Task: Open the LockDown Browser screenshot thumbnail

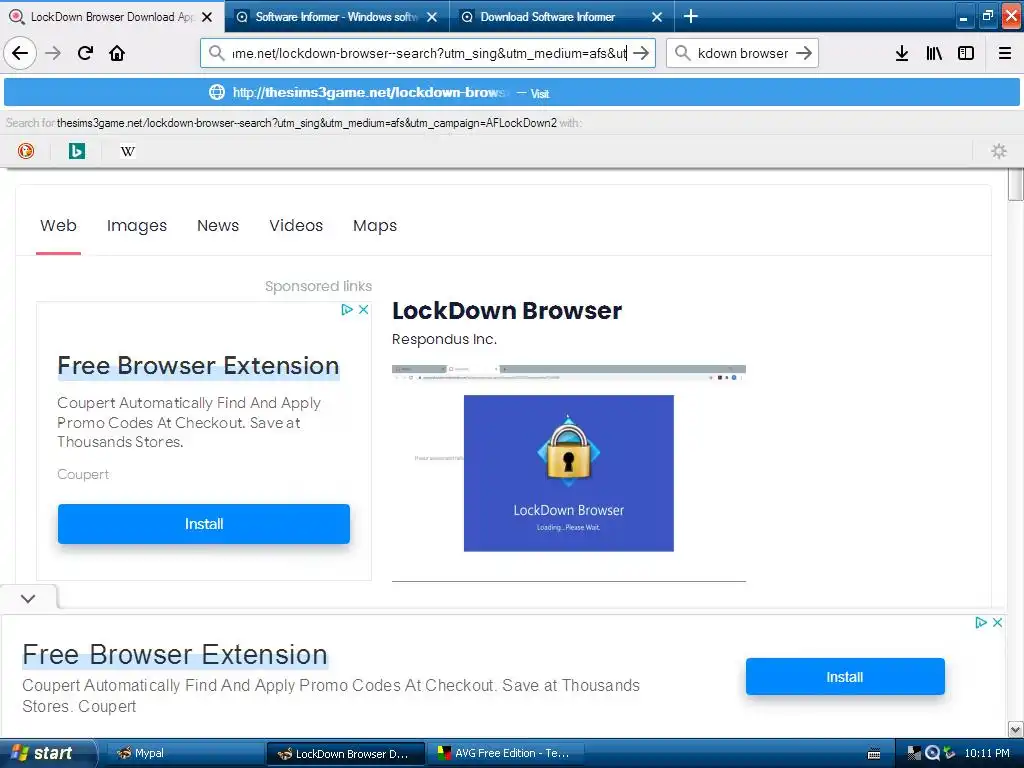Action: click(x=569, y=458)
